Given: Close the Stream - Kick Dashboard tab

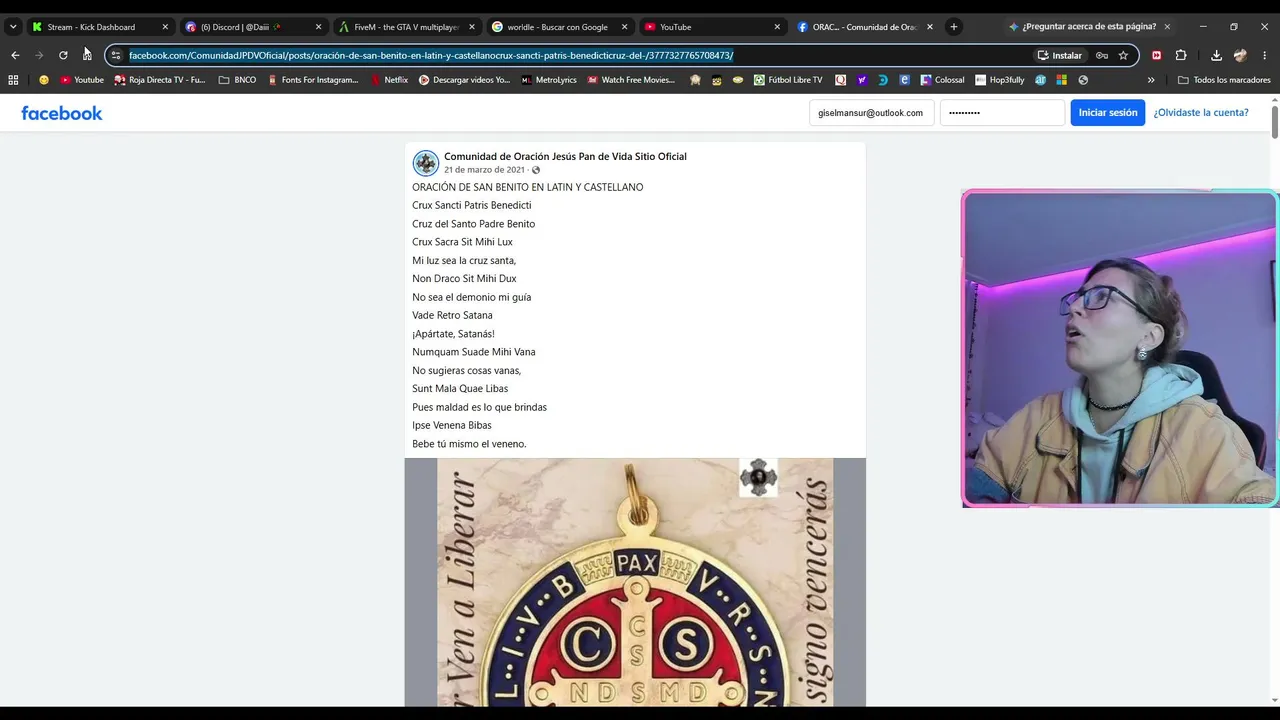Looking at the screenshot, I should [x=165, y=27].
